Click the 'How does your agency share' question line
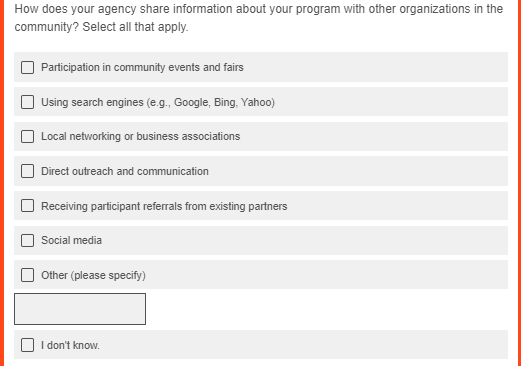This screenshot has width=521, height=366. (x=259, y=9)
